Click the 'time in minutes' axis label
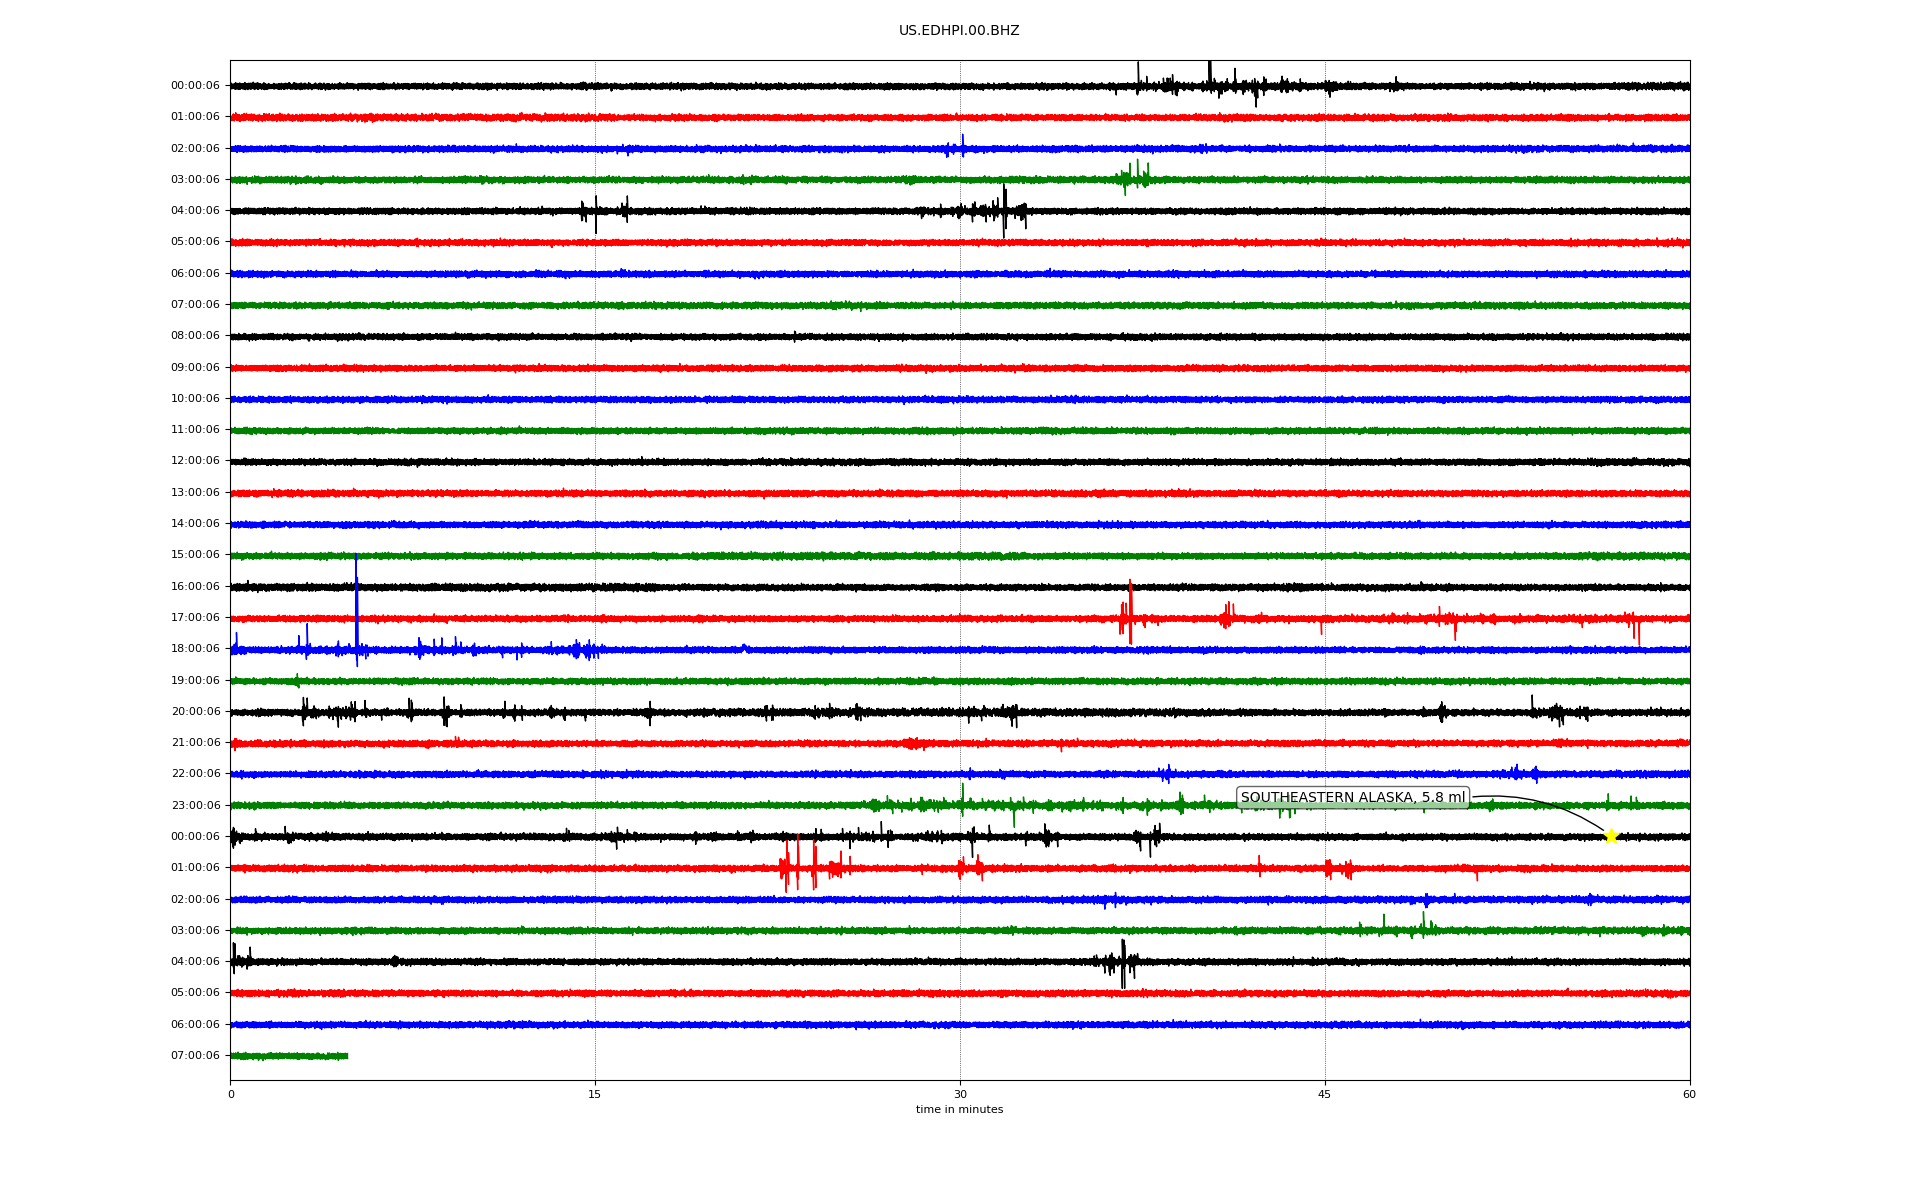The width and height of the screenshot is (1920, 1200). (x=959, y=1110)
